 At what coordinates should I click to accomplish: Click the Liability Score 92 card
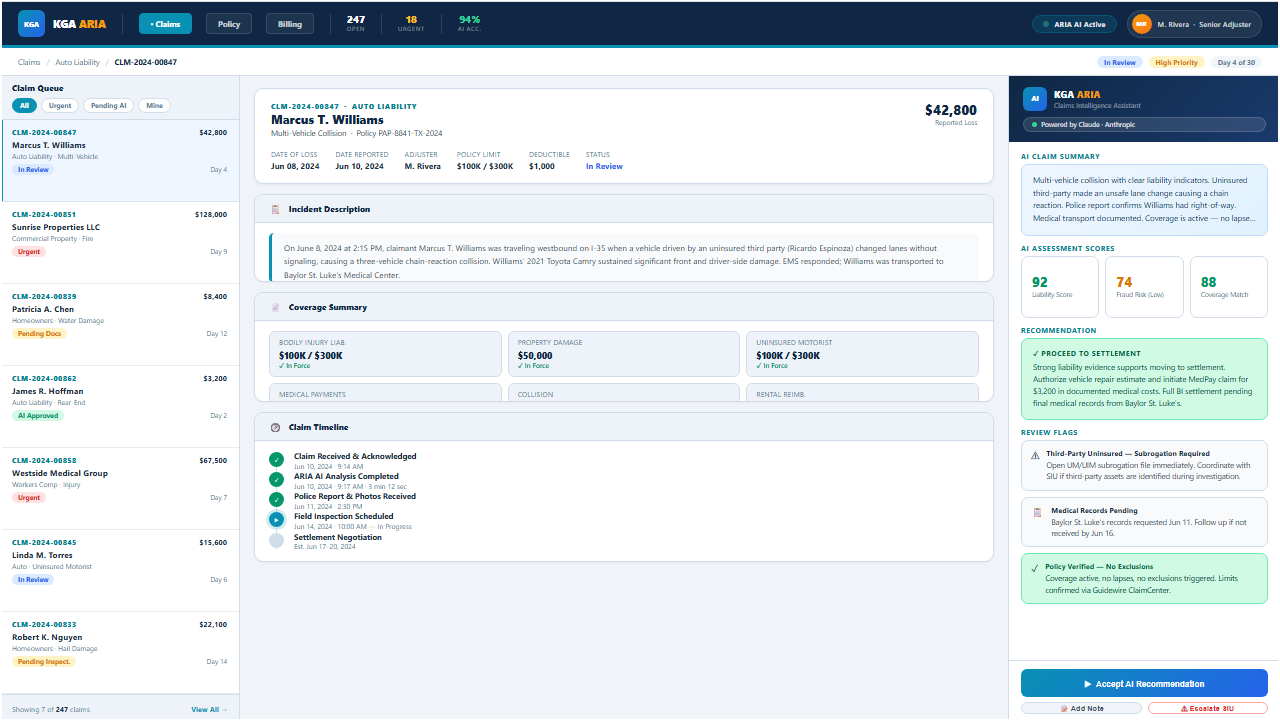(x=1059, y=287)
